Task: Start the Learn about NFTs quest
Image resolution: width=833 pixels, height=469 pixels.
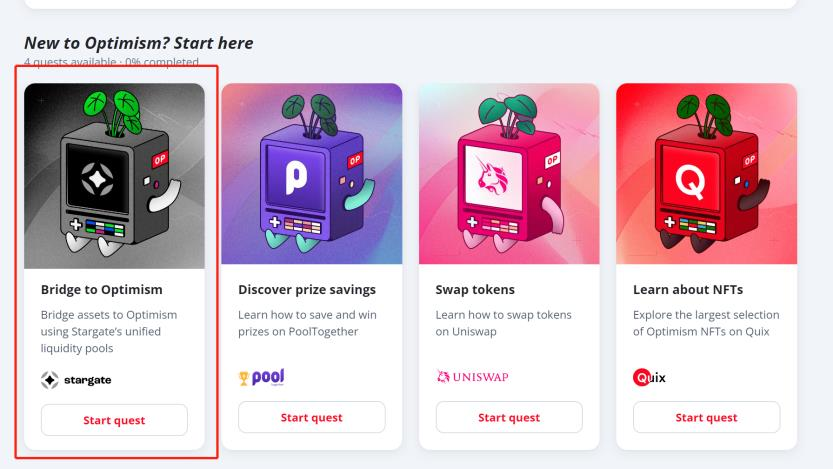Action: [x=706, y=417]
